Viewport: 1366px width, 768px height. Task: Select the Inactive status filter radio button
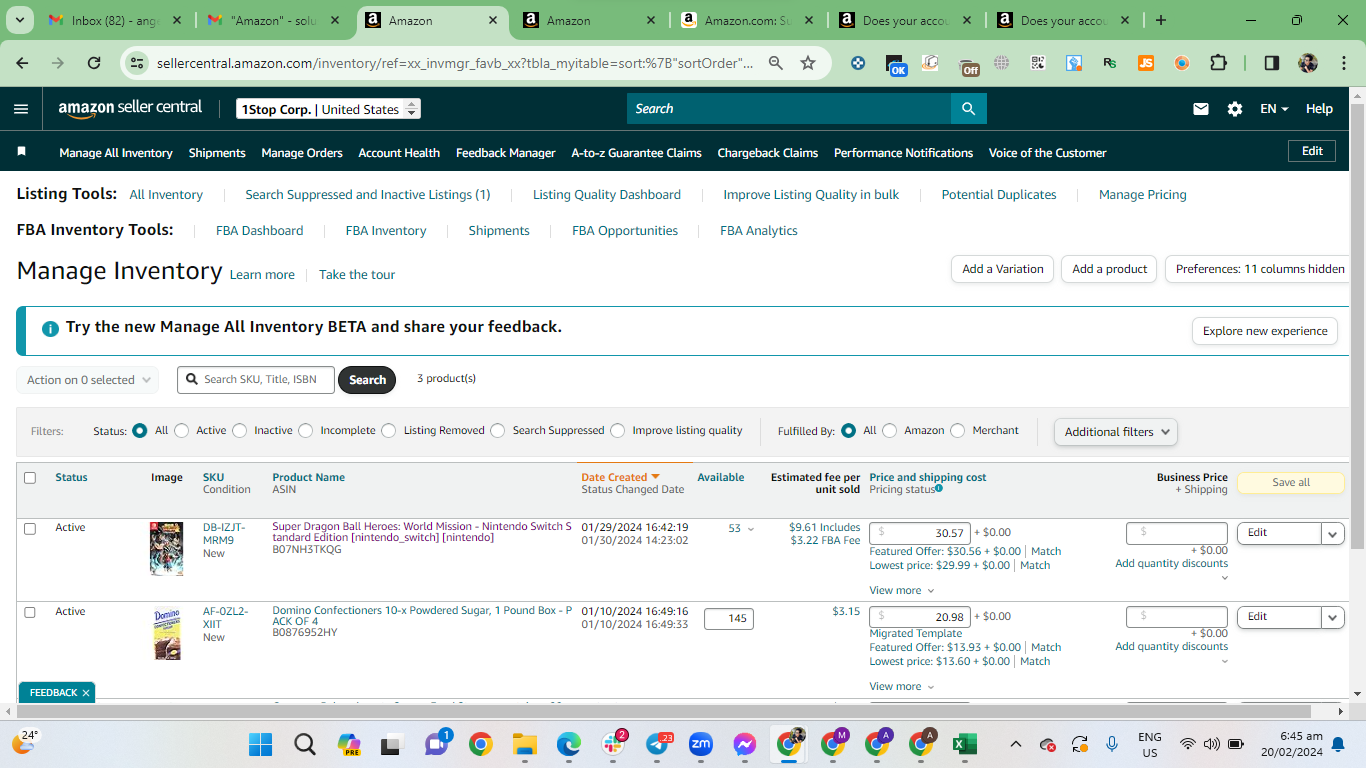point(239,431)
